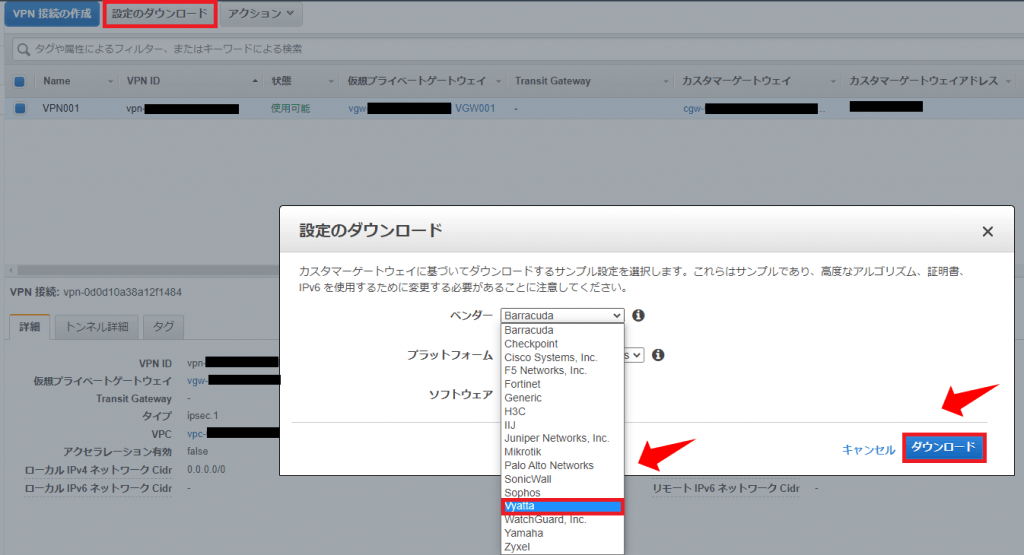This screenshot has width=1024, height=555.
Task: Select F5 Networks, Inc. in vendor list
Action: pyautogui.click(x=562, y=371)
